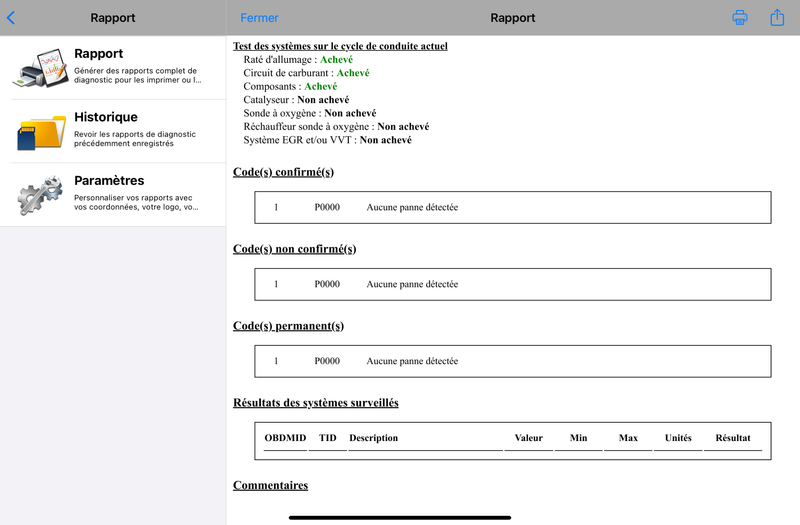Click the 'Sonde à oxygène' status line

[x=310, y=113]
